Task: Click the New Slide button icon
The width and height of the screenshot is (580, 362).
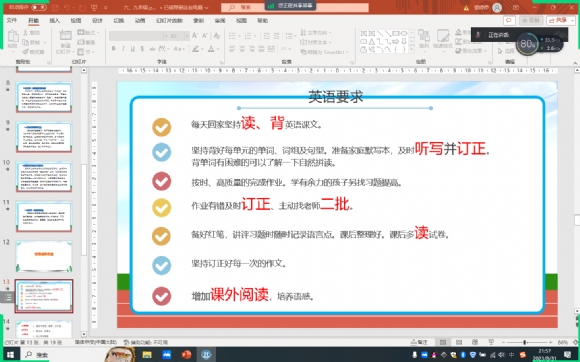Action: pyautogui.click(x=65, y=37)
